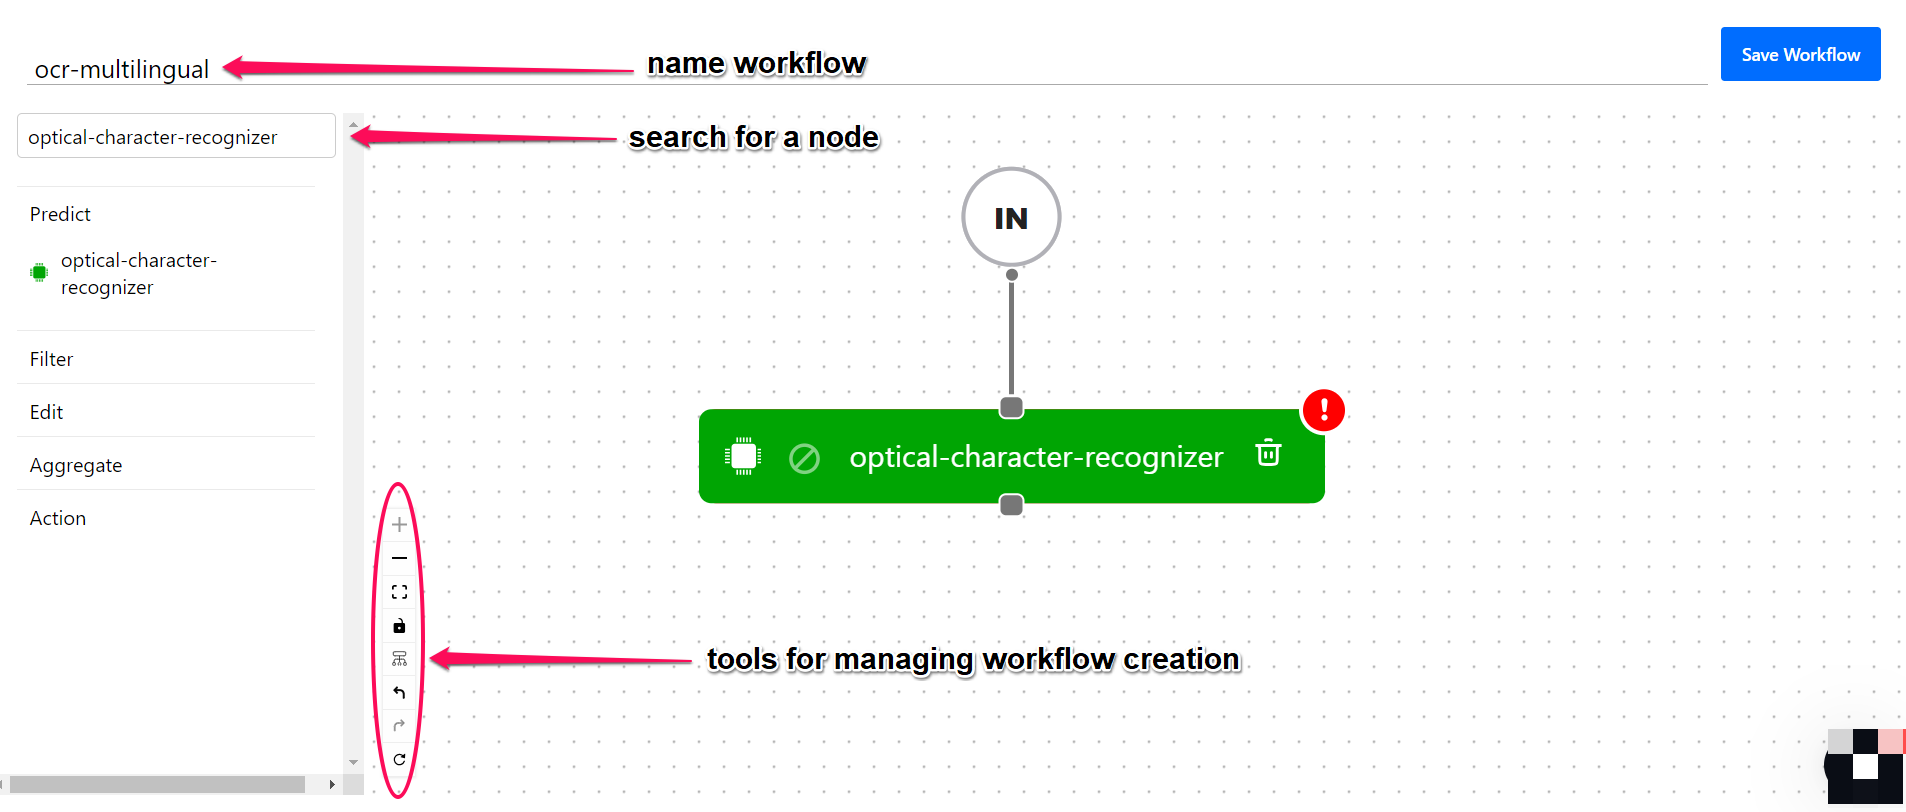1906x812 pixels.
Task: Reset the canvas with the refresh icon
Action: (399, 759)
